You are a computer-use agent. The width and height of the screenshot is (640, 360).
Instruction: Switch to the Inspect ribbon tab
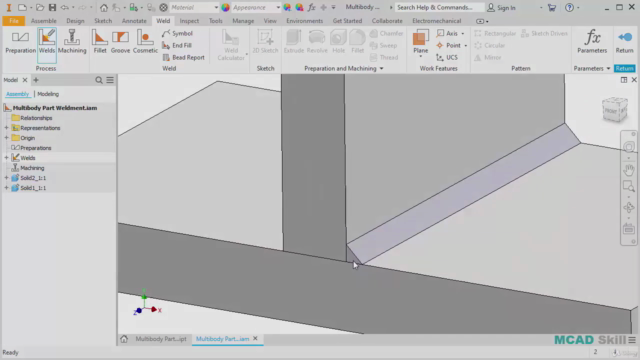tap(189, 21)
